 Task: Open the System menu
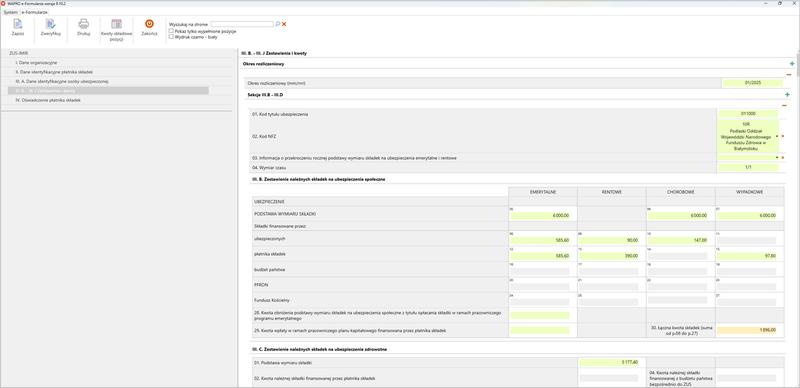click(10, 11)
